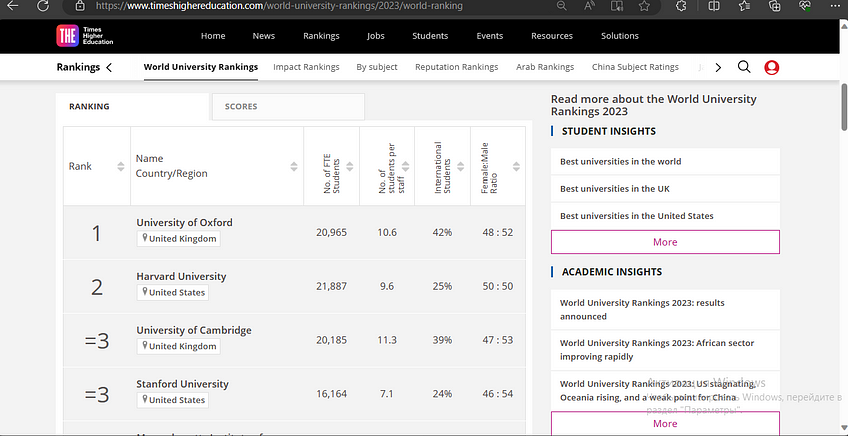Open Jobs in main navigation
The height and width of the screenshot is (436, 848).
[x=376, y=36]
